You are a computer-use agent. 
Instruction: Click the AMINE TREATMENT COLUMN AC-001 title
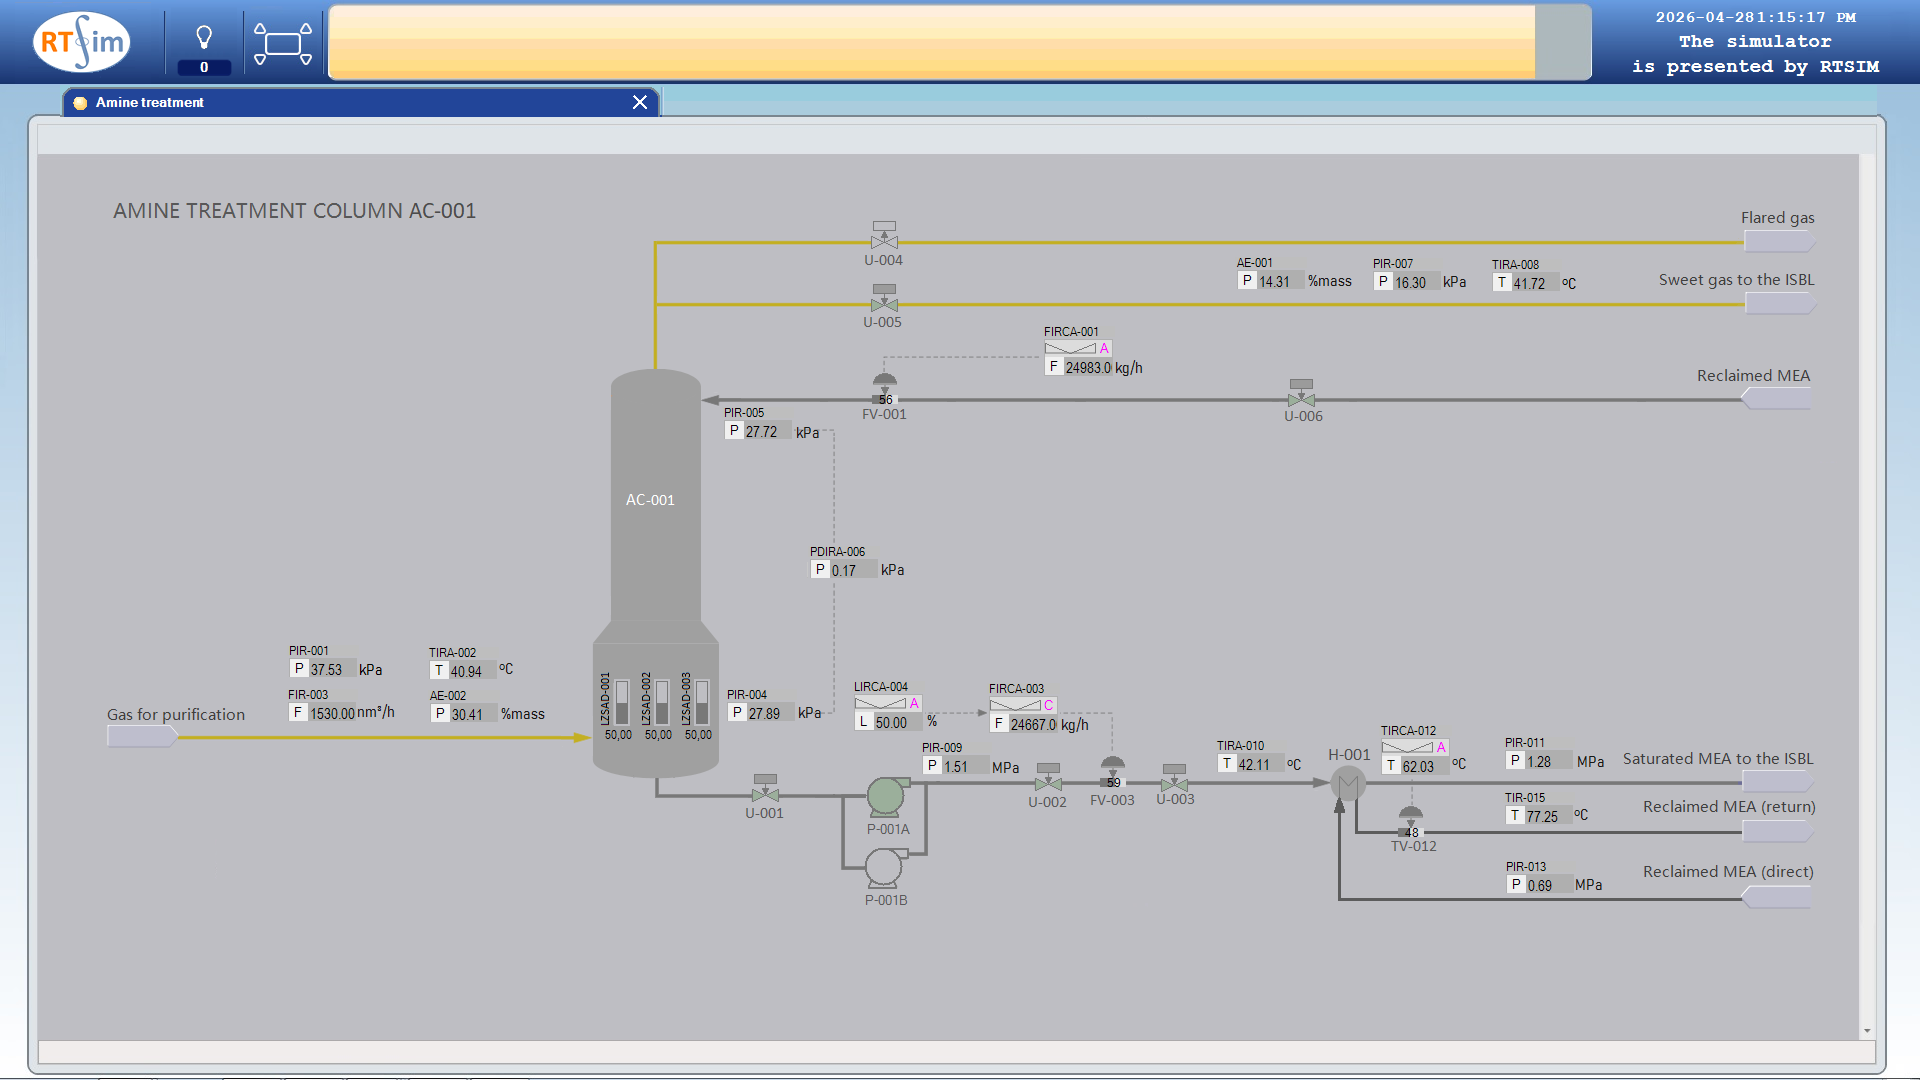pos(294,211)
